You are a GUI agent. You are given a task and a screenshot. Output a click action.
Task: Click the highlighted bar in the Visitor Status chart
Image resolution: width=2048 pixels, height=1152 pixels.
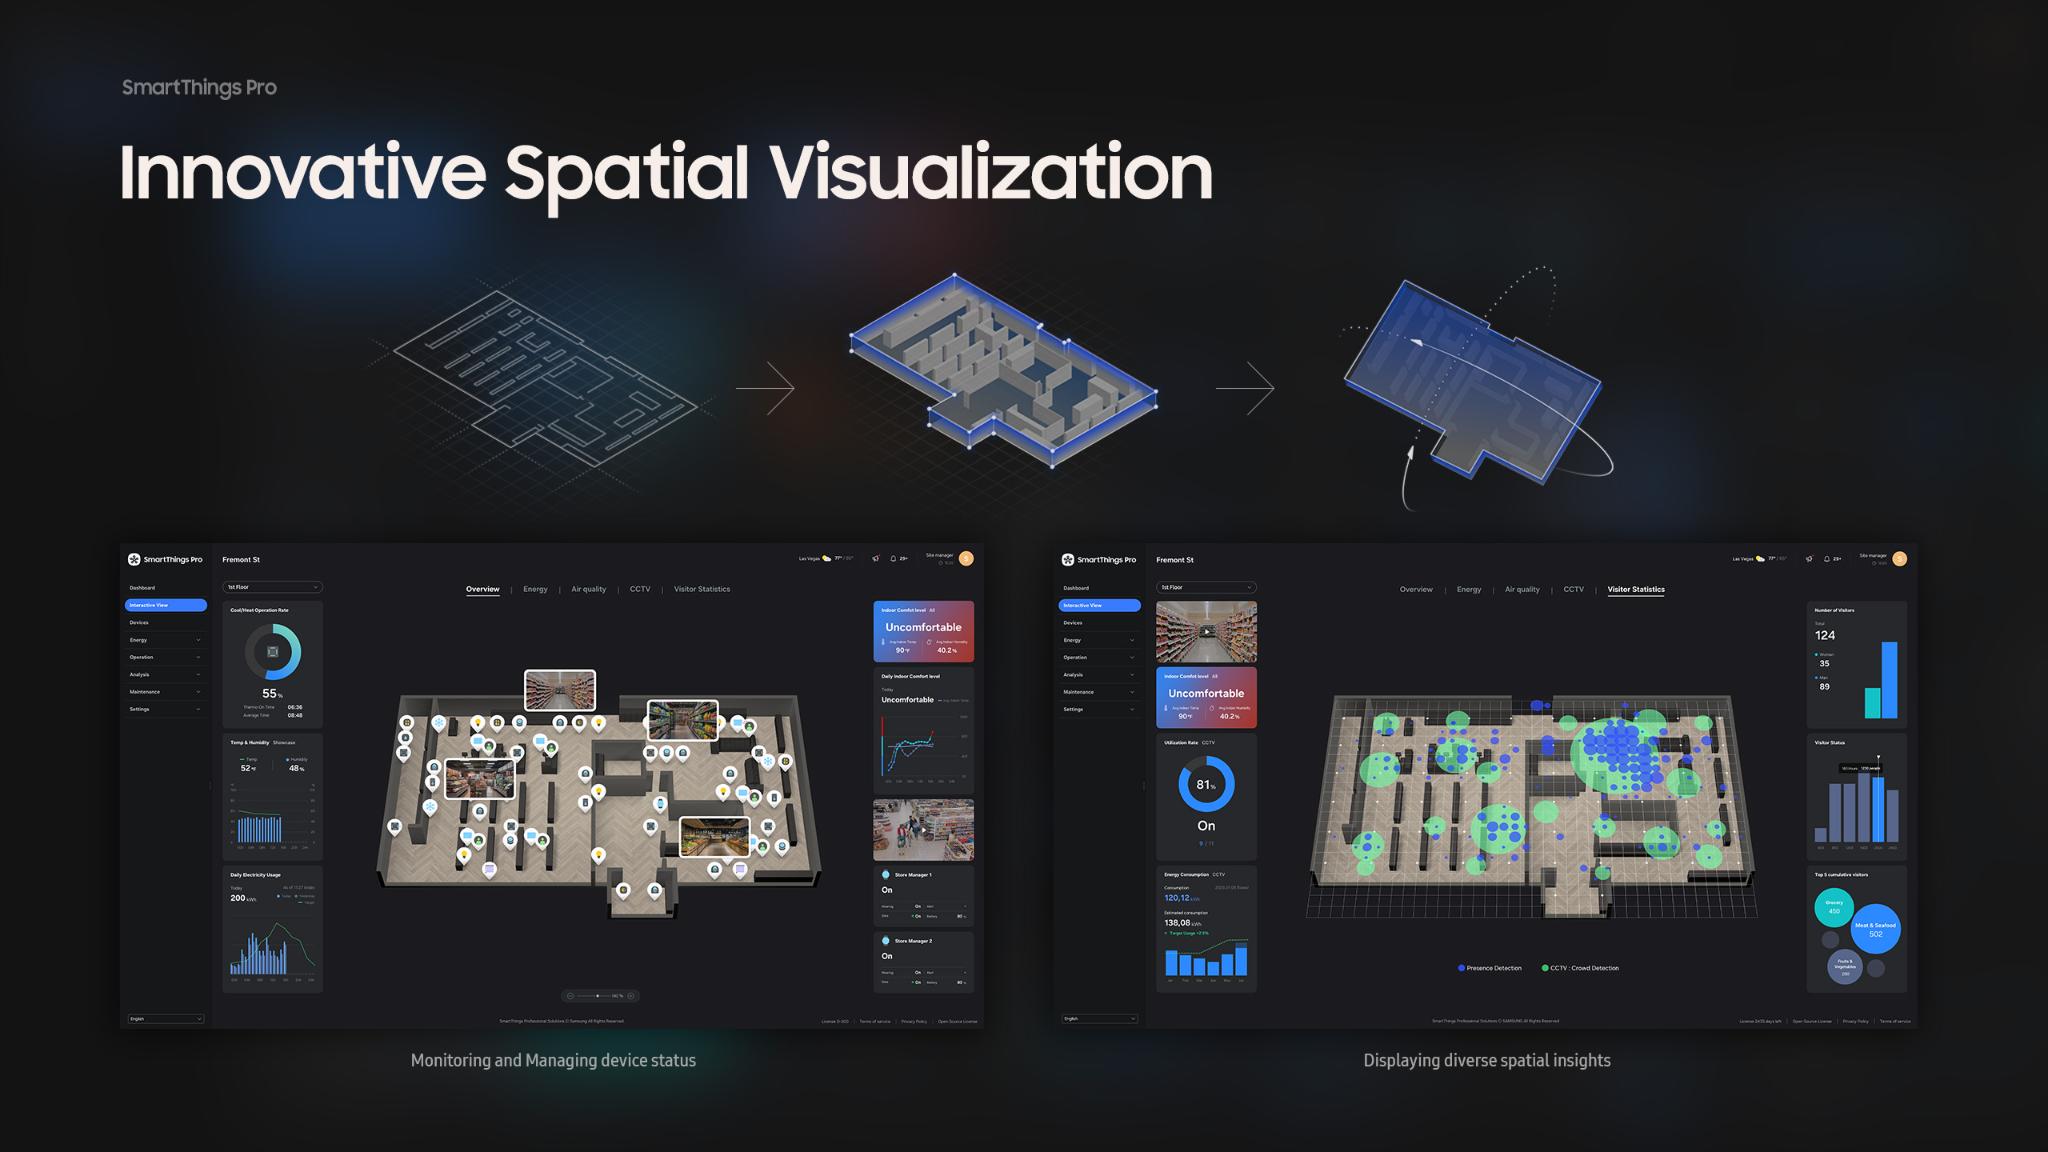[1878, 808]
